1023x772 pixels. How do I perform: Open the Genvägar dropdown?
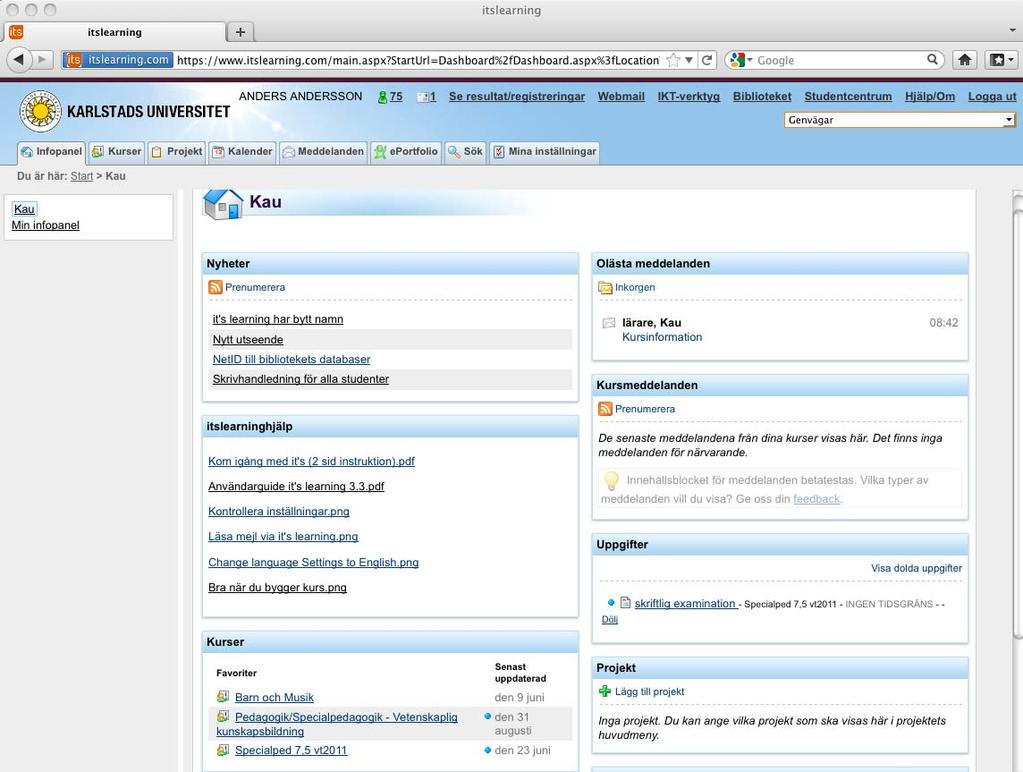point(900,119)
